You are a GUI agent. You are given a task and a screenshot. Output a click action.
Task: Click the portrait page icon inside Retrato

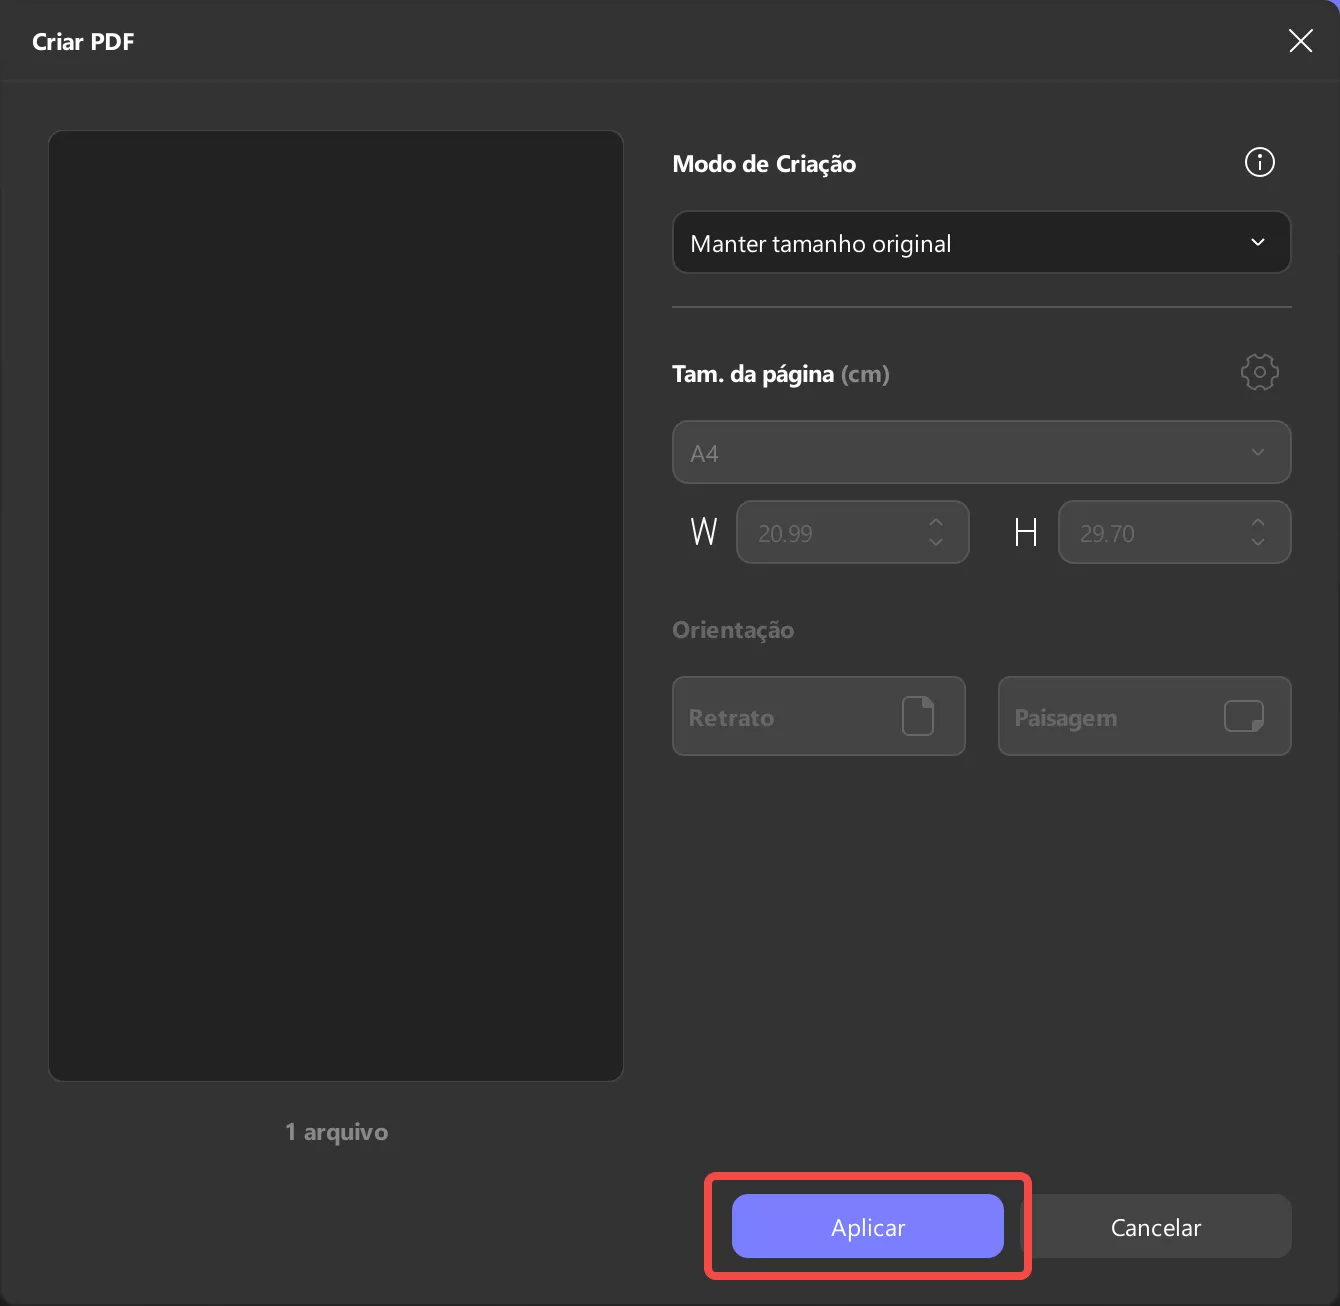(919, 716)
